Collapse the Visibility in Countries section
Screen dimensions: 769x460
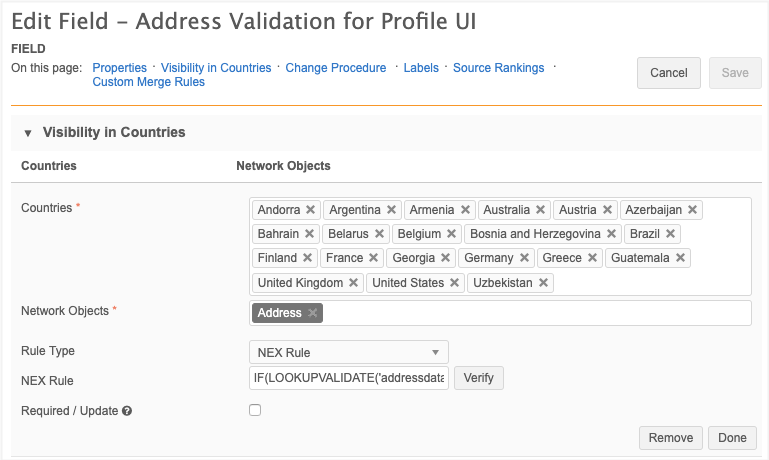point(28,133)
